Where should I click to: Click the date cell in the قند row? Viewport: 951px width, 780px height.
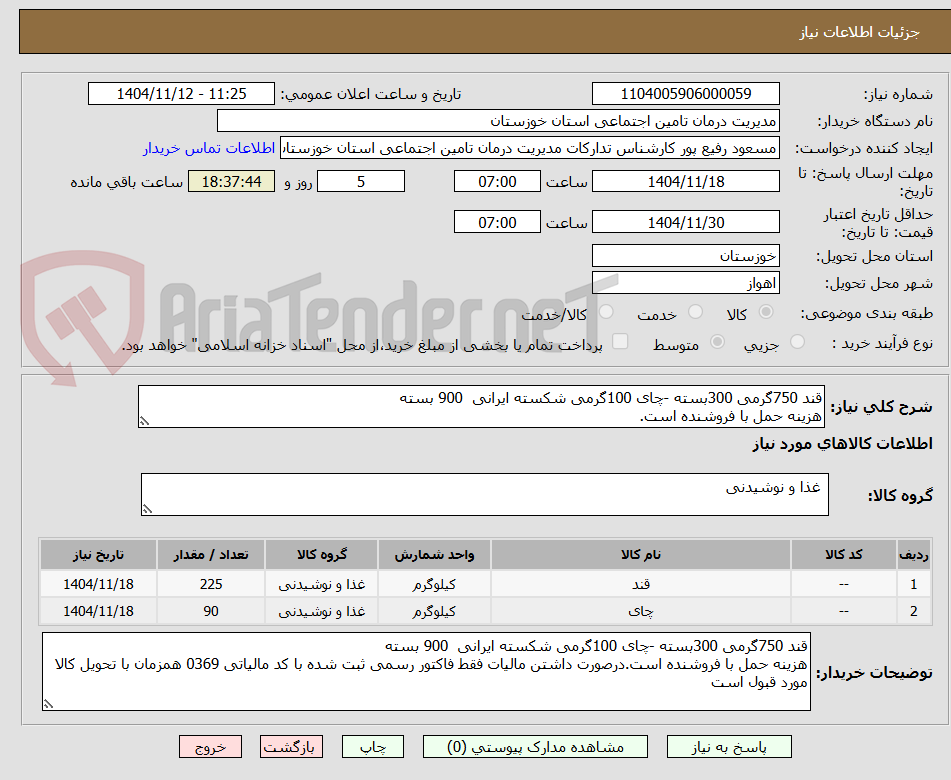coord(98,583)
